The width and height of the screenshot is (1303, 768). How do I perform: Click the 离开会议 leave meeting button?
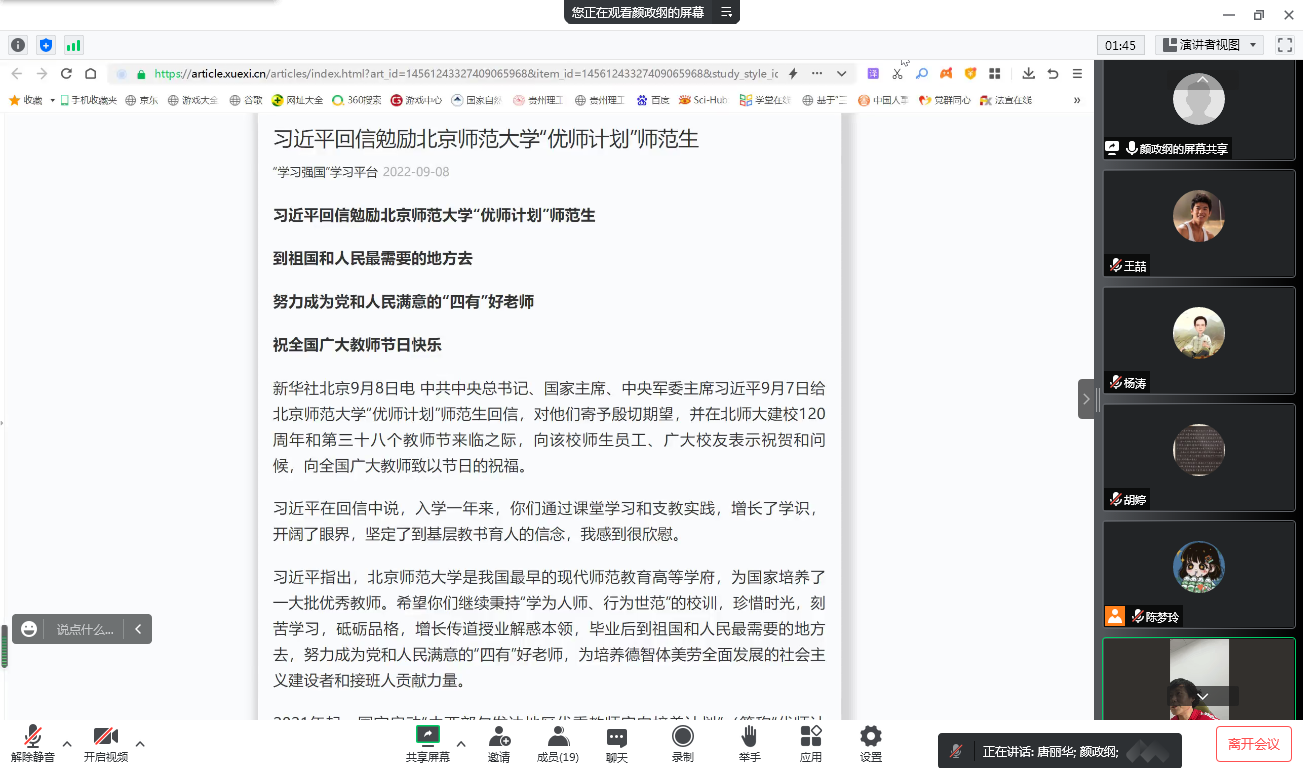click(1253, 744)
